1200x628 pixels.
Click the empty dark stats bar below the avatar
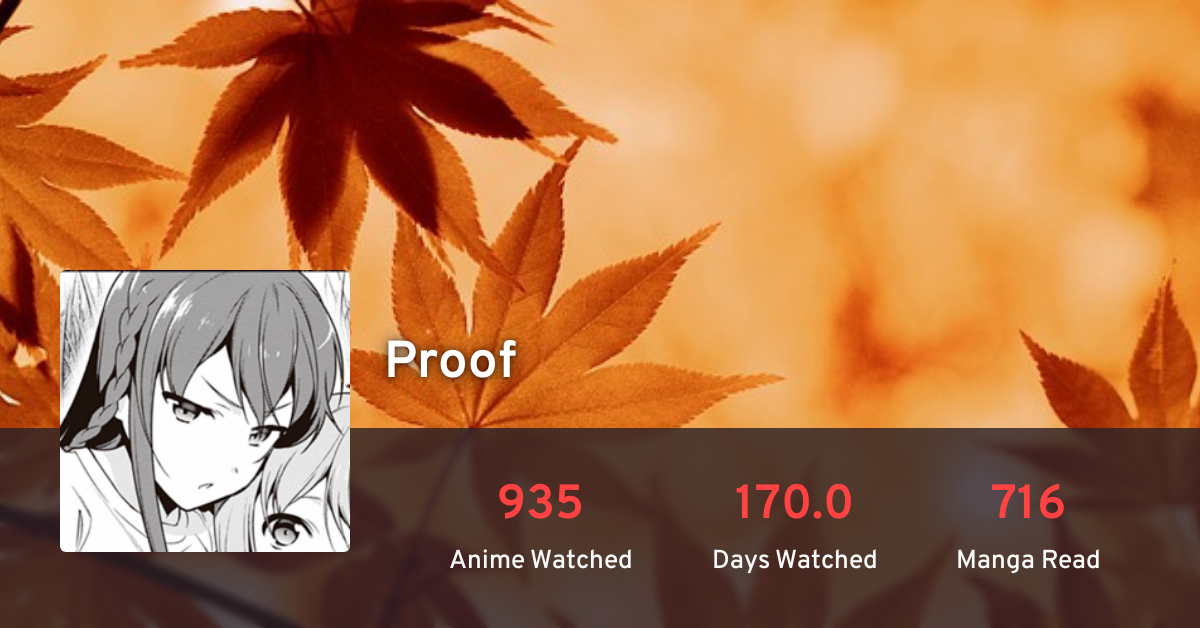[x=205, y=590]
